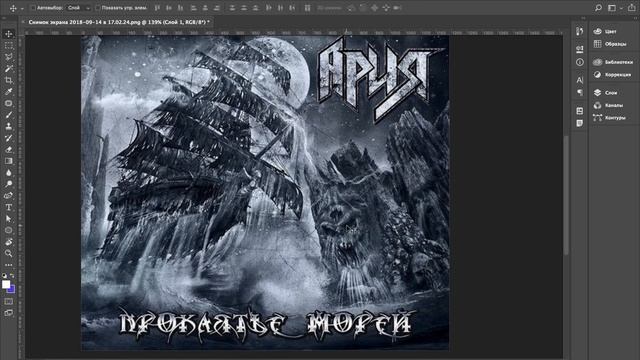Open the Paragraph panel icon
This screenshot has width=640, height=360.
580,93
